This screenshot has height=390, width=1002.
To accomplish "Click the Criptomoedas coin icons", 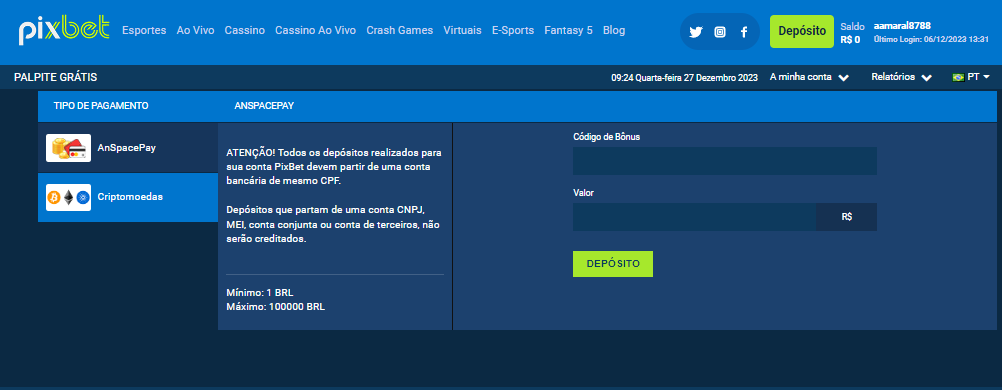I will click(68, 198).
